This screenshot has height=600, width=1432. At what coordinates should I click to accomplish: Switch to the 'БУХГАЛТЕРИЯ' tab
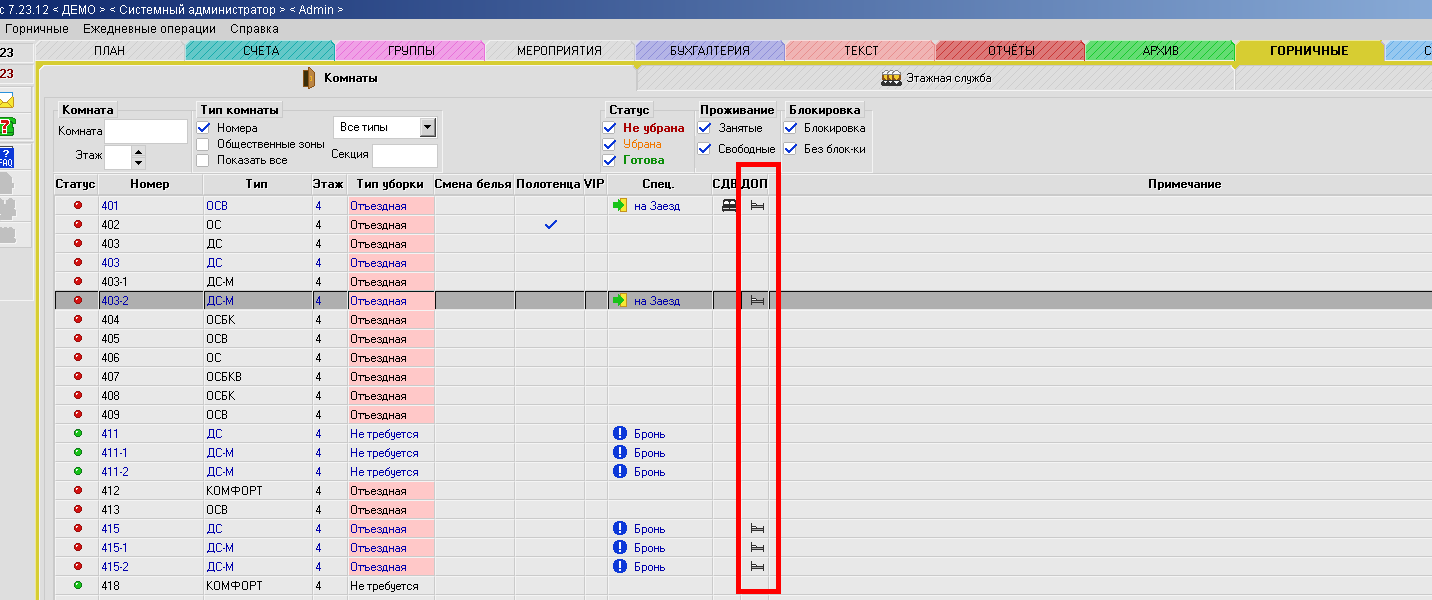click(x=709, y=51)
